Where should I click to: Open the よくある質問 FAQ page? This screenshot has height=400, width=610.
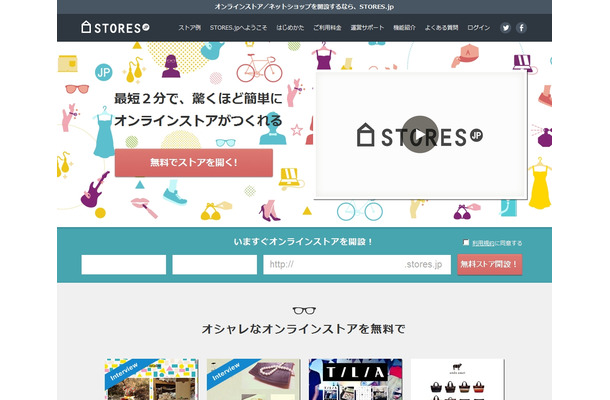(x=441, y=28)
